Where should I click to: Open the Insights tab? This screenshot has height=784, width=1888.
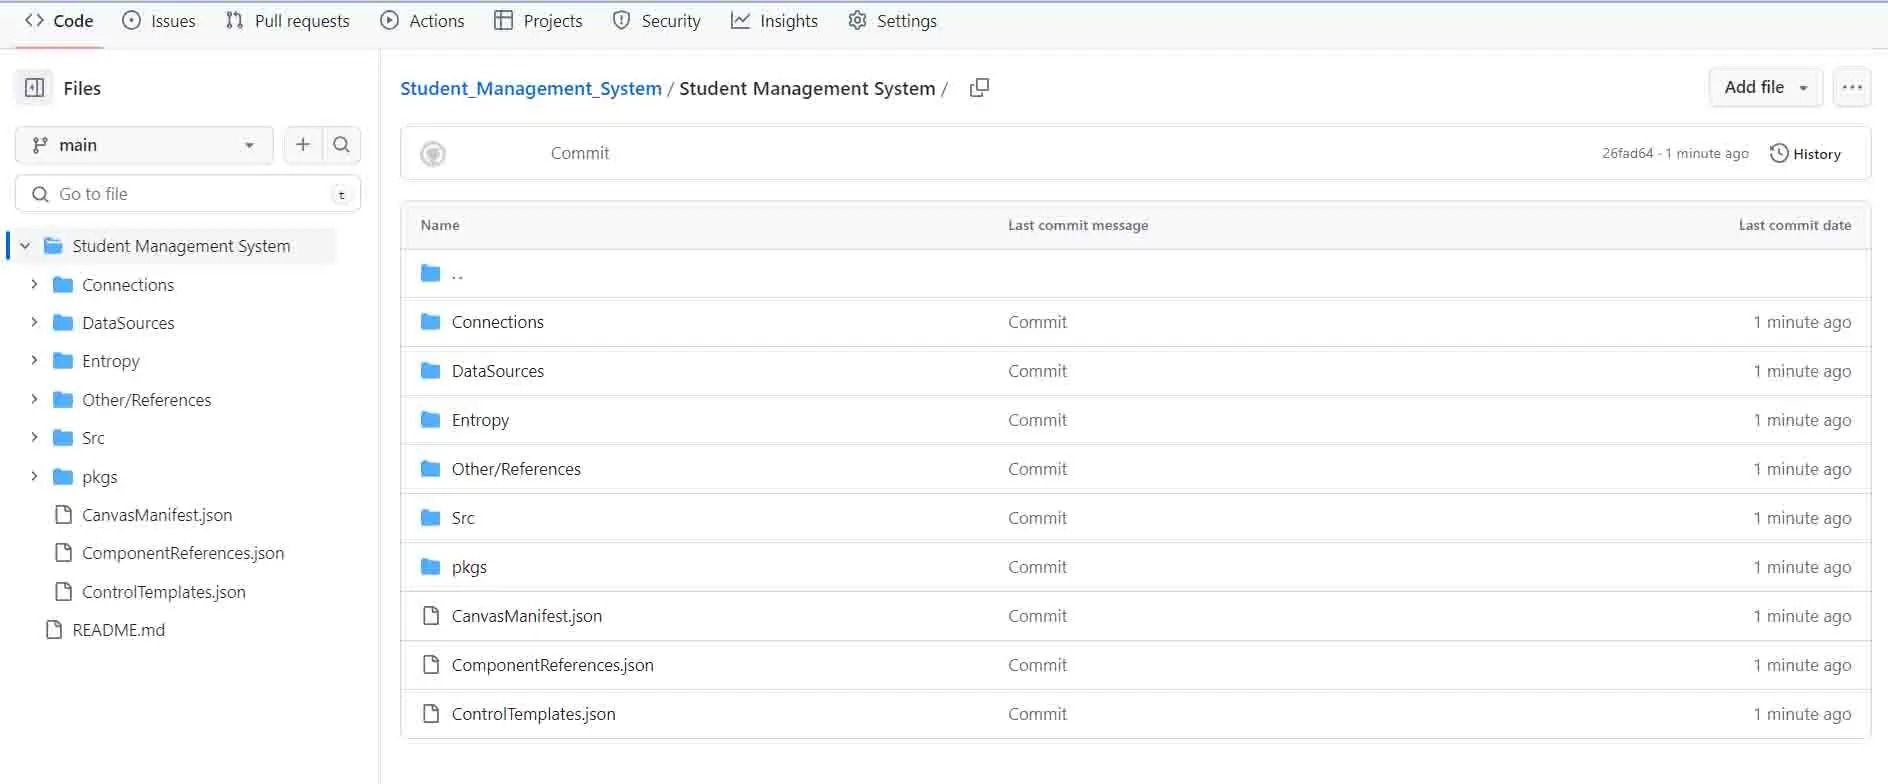774,21
